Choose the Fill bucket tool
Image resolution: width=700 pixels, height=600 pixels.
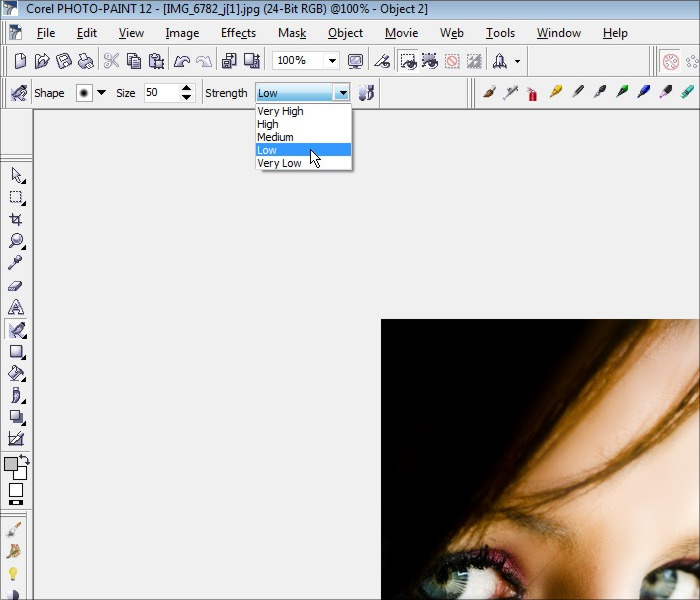tap(16, 373)
